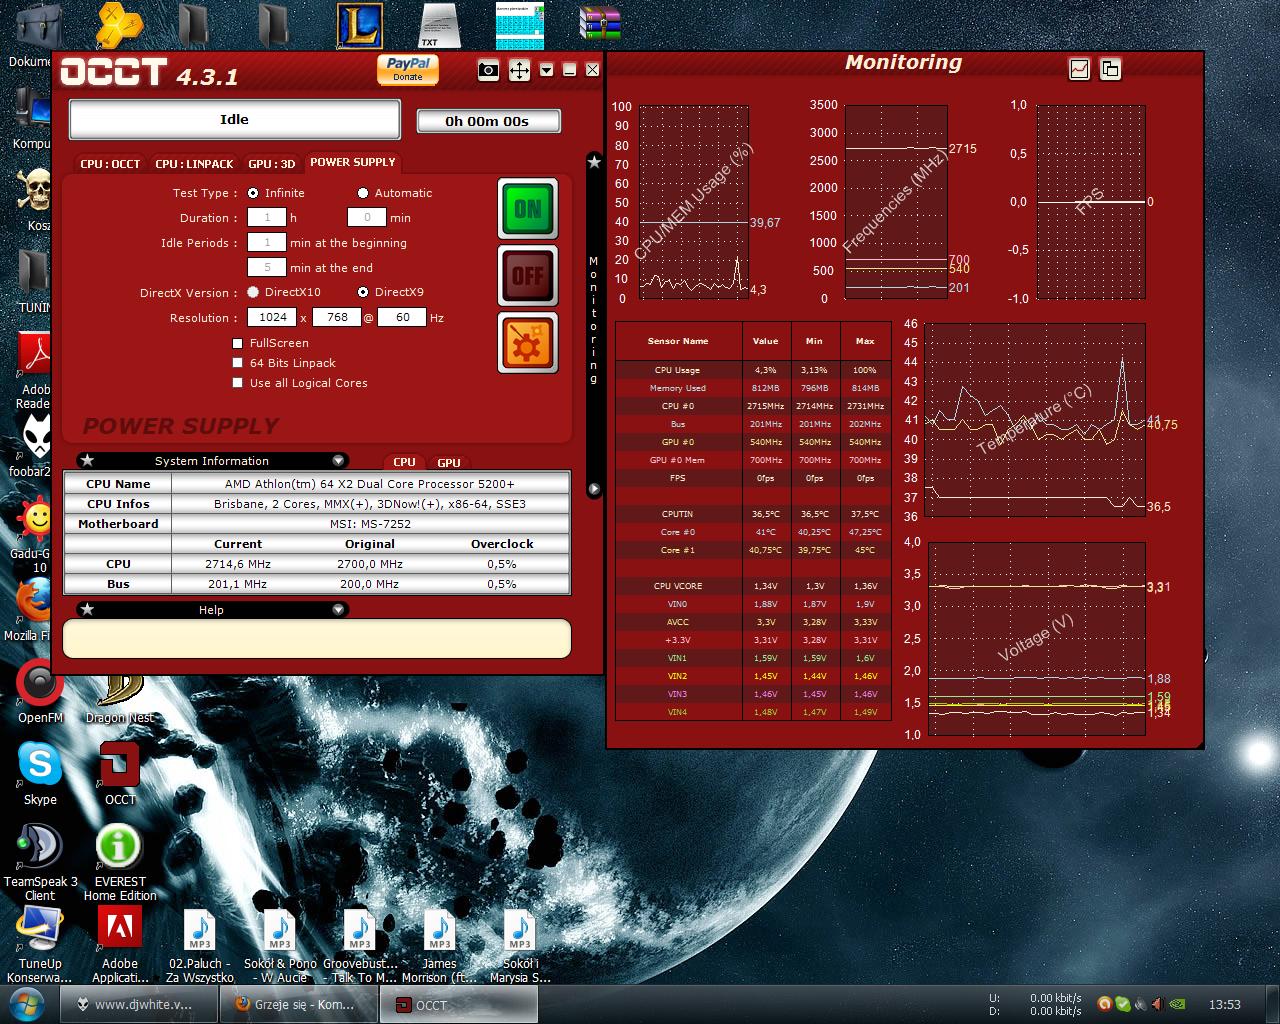Open the TXT file icon on the desktop
Viewport: 1280px width, 1024px height.
pyautogui.click(x=440, y=26)
